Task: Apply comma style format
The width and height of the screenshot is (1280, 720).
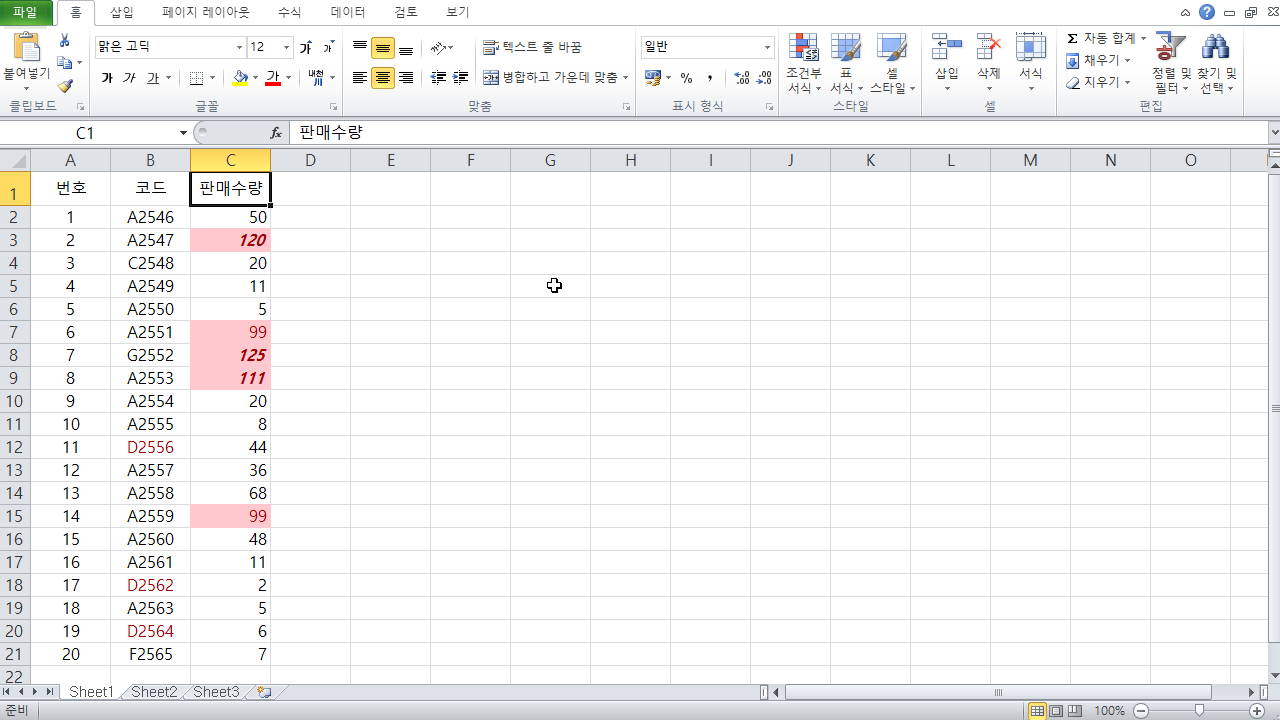Action: click(710, 78)
